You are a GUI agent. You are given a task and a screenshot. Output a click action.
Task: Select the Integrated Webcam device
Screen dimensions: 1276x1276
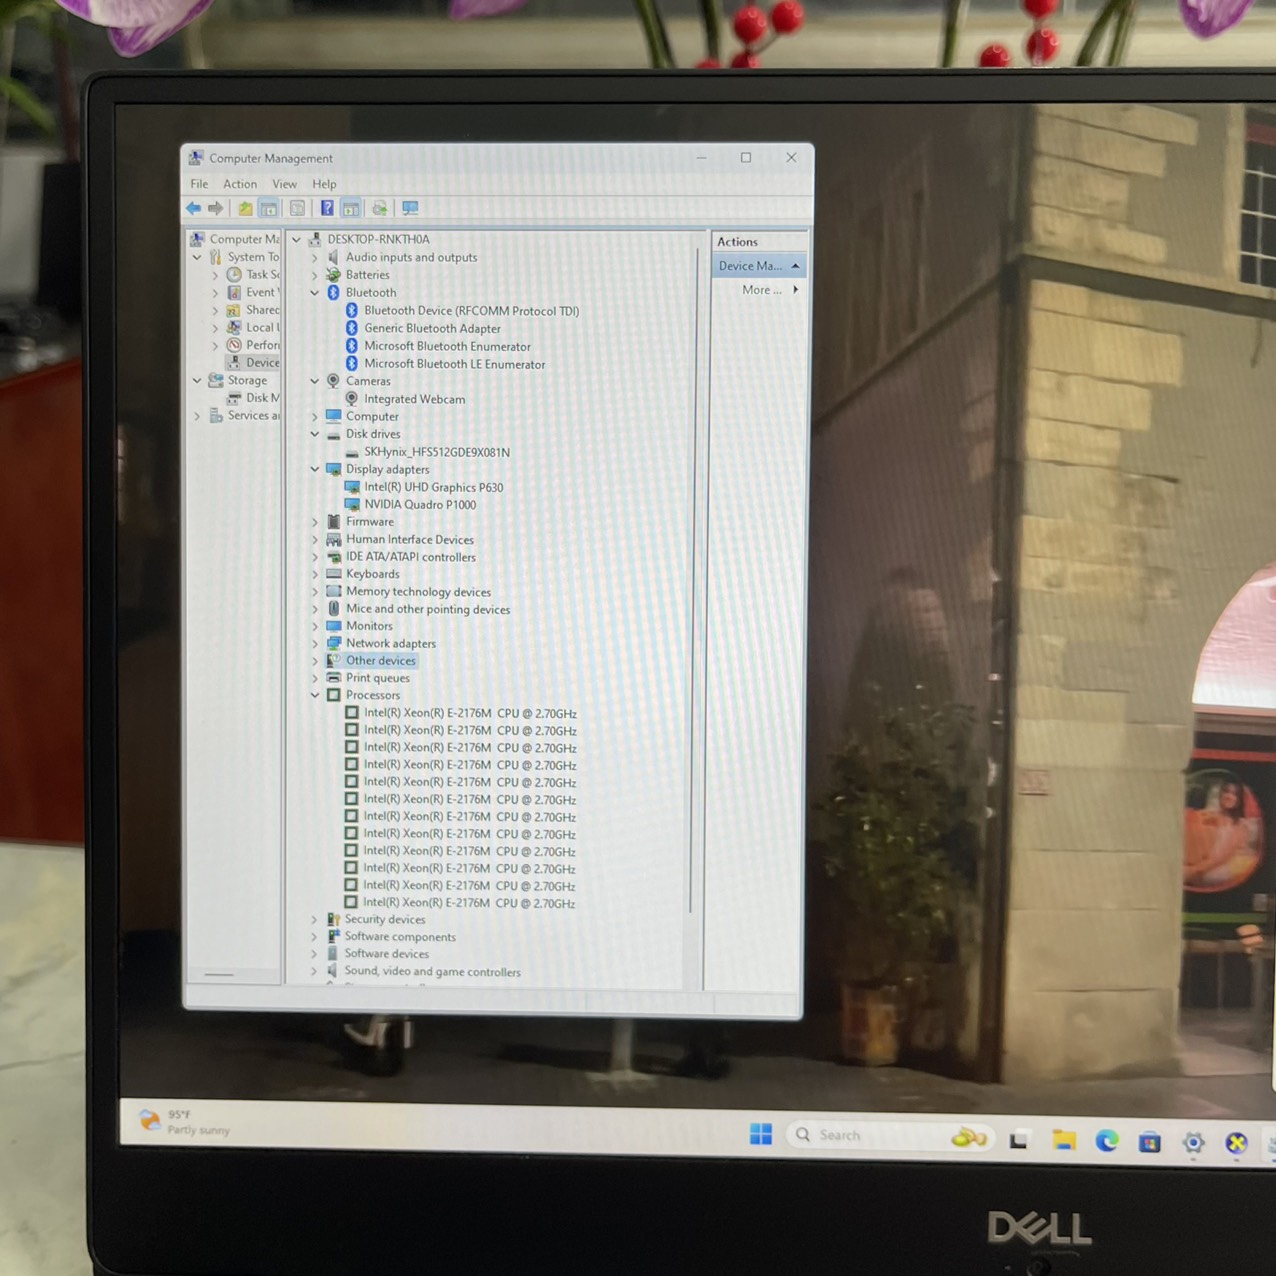(x=414, y=399)
